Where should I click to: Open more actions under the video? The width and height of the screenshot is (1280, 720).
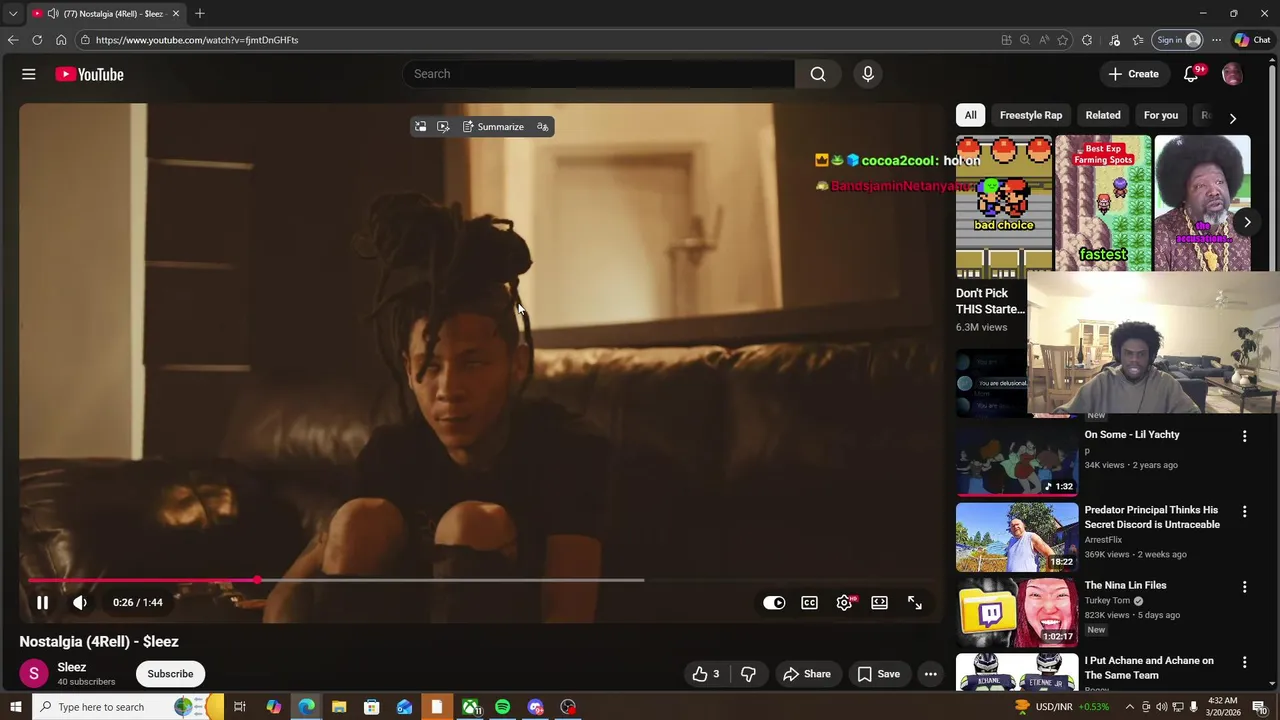point(931,674)
